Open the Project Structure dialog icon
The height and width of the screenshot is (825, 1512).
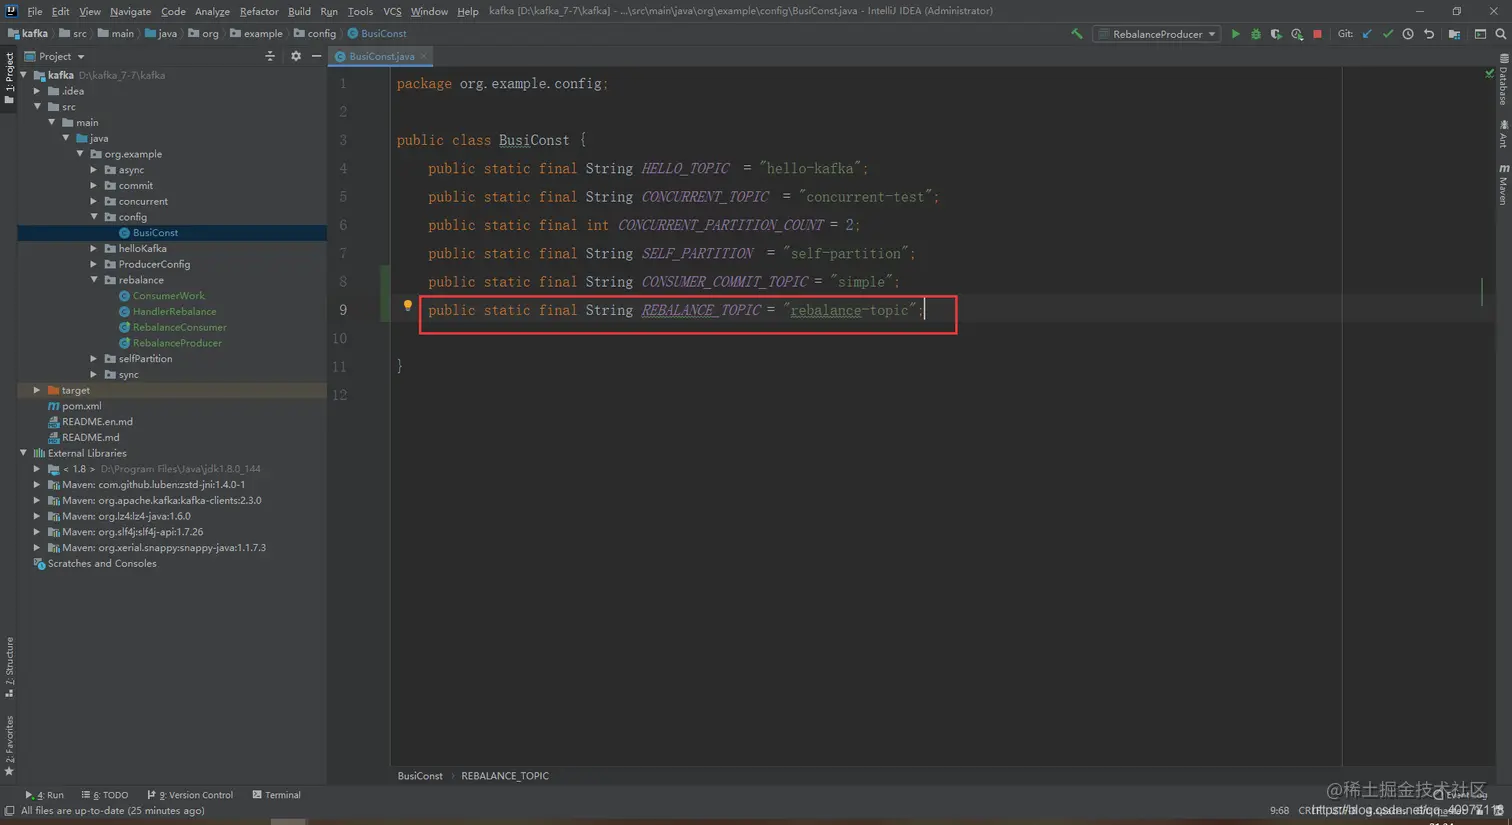1455,34
